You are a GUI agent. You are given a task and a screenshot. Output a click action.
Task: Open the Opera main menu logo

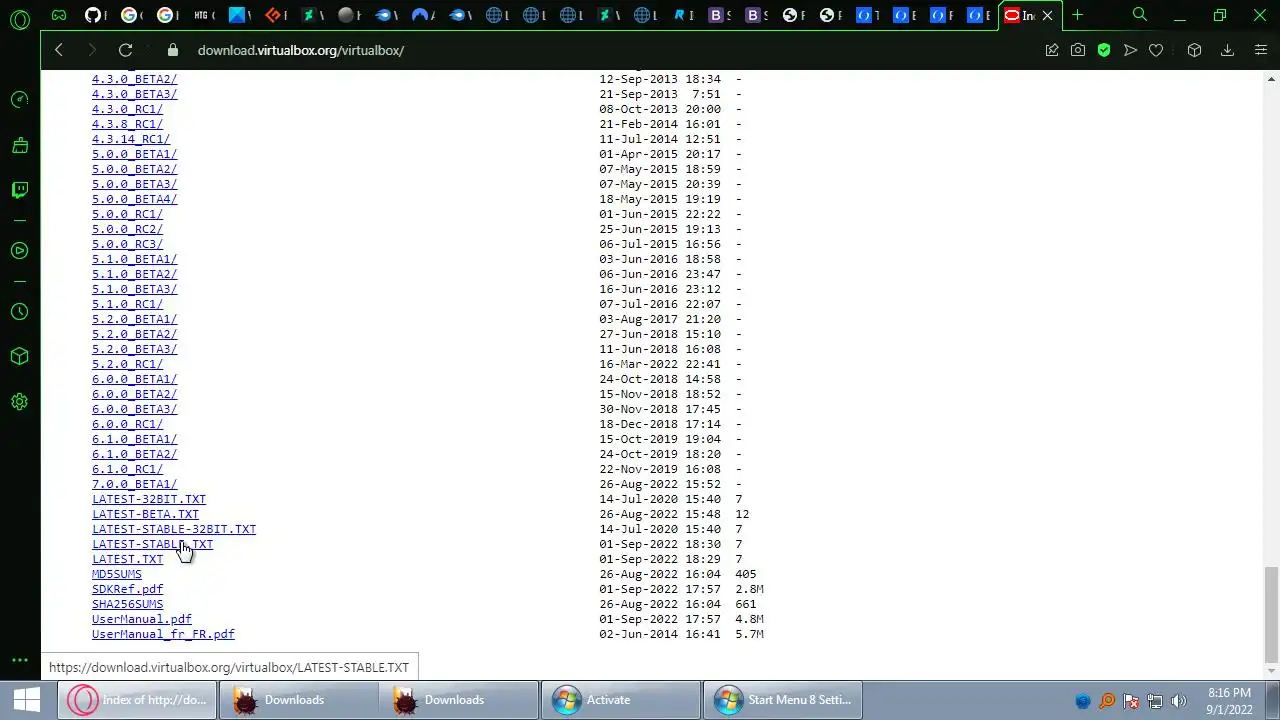pos(19,18)
